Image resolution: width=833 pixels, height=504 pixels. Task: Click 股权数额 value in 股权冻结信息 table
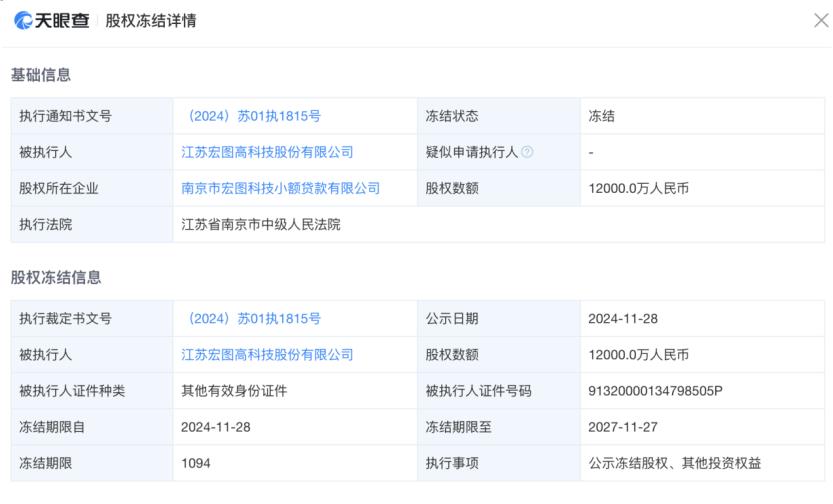[638, 355]
